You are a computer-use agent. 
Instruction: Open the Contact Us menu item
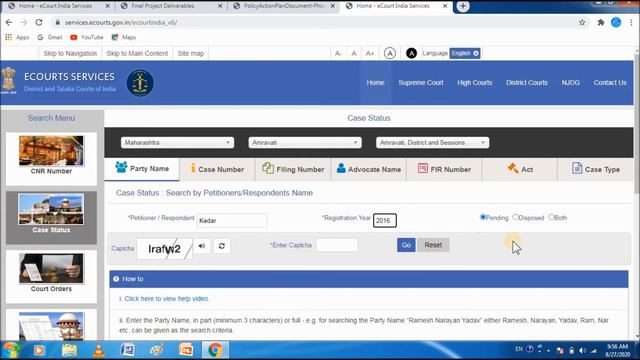coord(610,82)
